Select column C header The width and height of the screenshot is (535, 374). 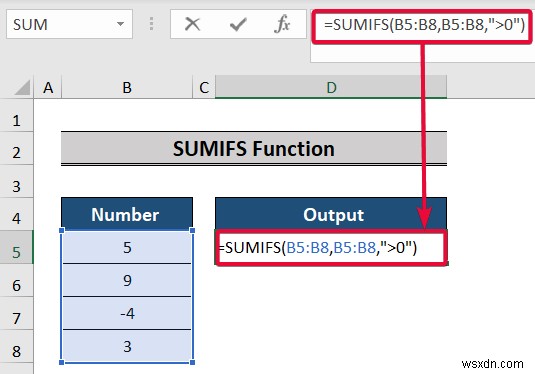pos(204,87)
